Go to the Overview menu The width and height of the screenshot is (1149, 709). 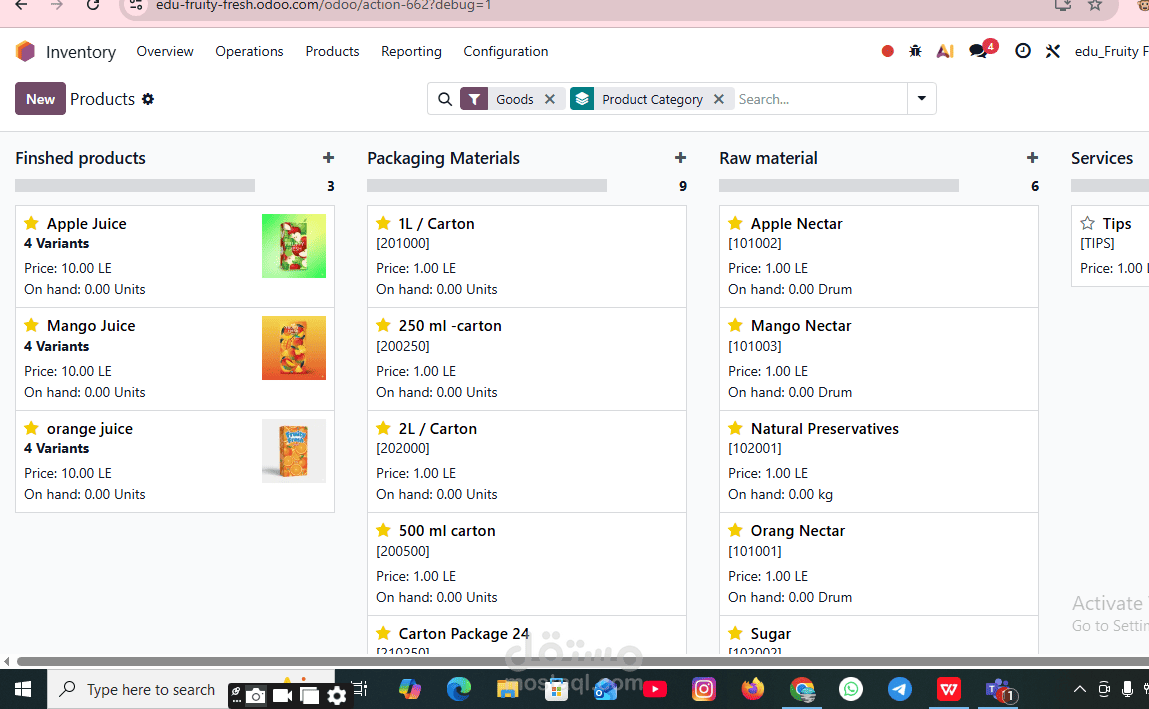pyautogui.click(x=165, y=51)
